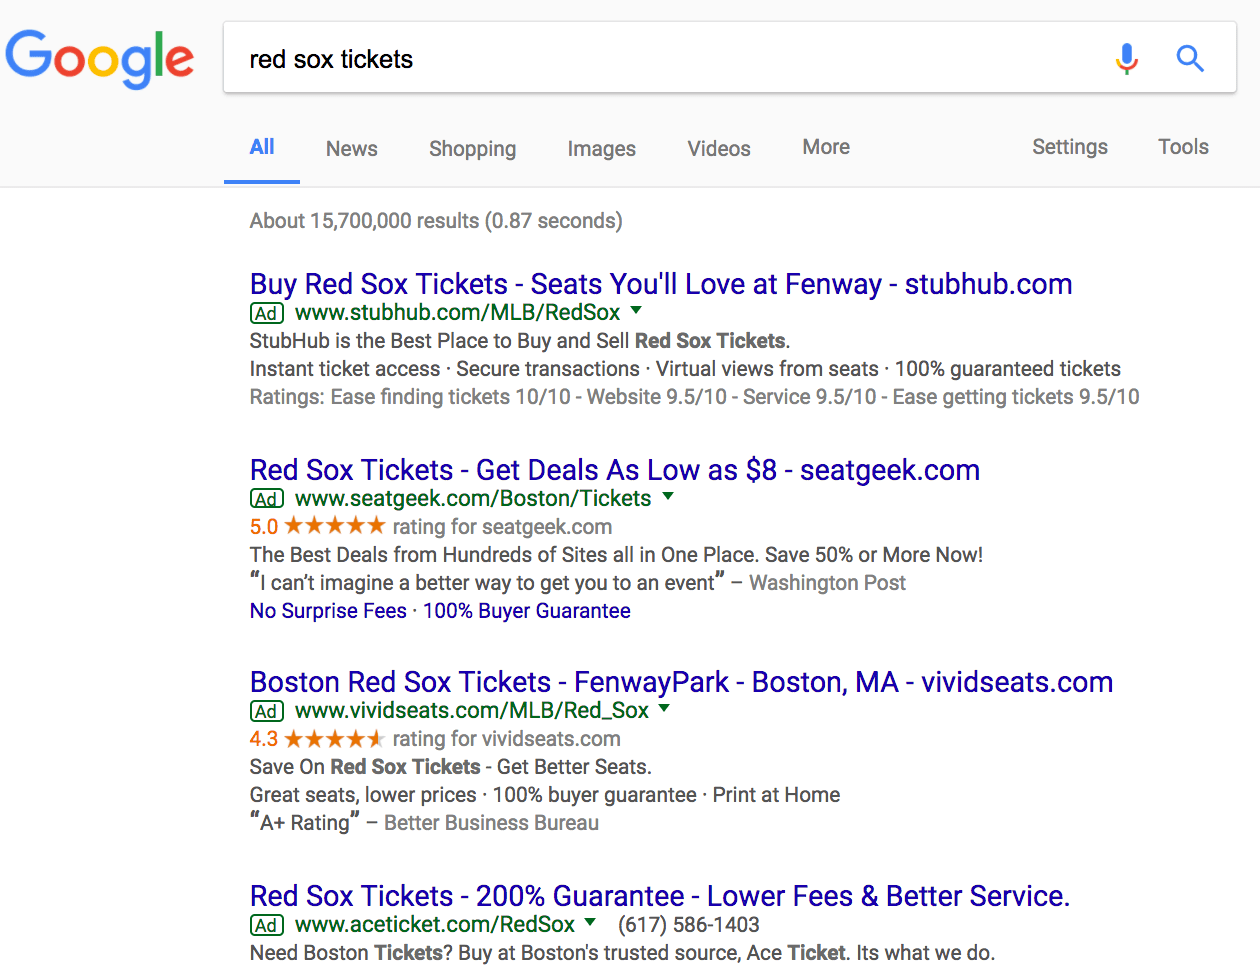Open the 100% Buyer Guarantee sitelink

pyautogui.click(x=527, y=611)
